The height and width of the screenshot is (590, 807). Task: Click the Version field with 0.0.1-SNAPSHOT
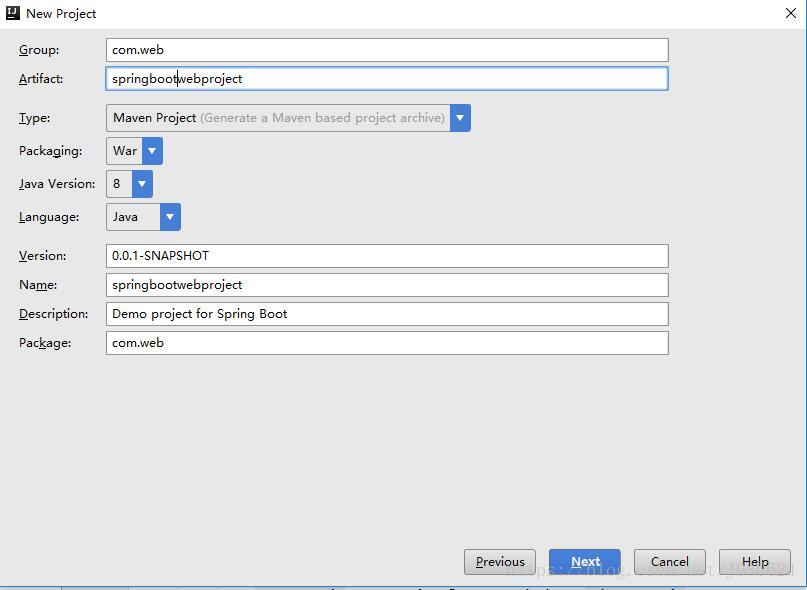click(x=387, y=256)
